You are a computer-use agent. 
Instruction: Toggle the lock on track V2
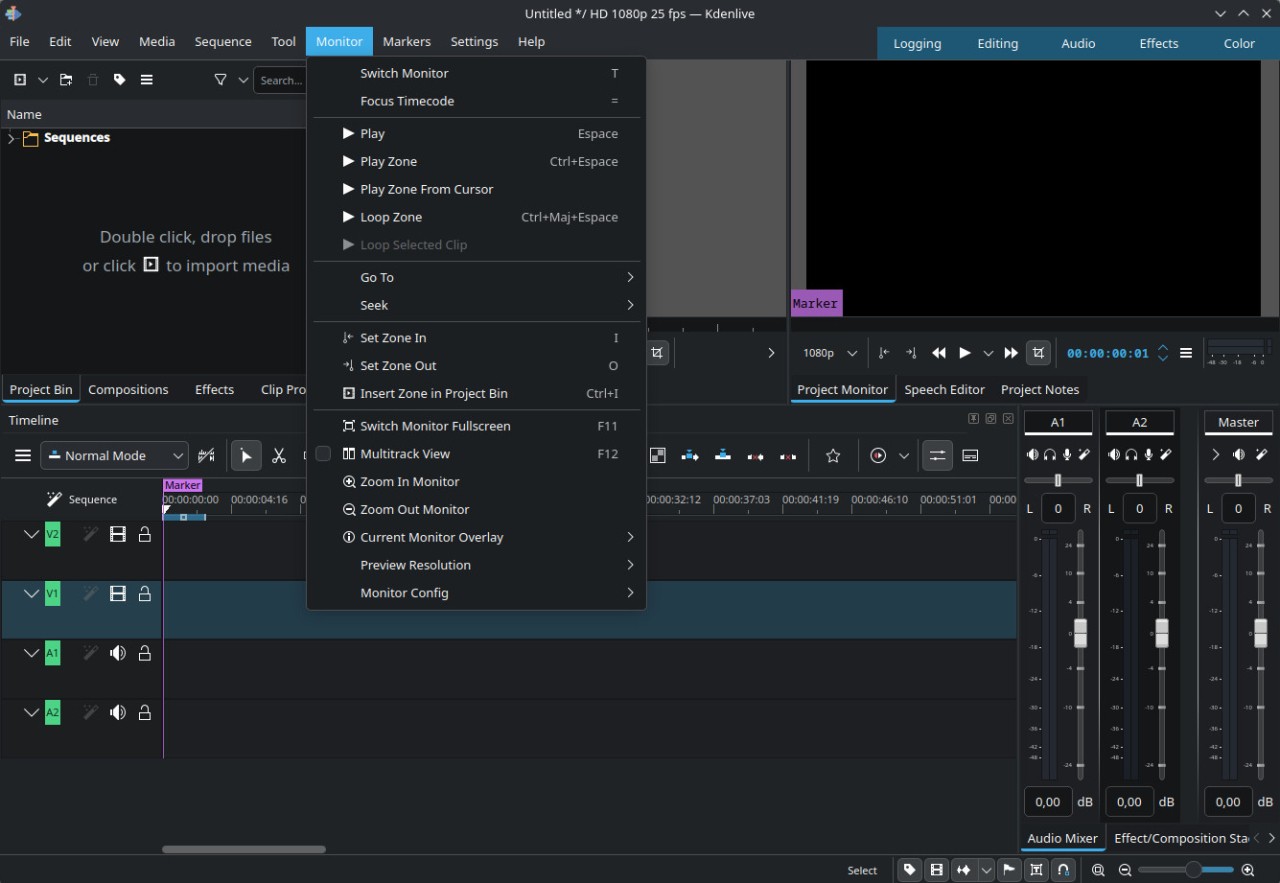pyautogui.click(x=145, y=535)
